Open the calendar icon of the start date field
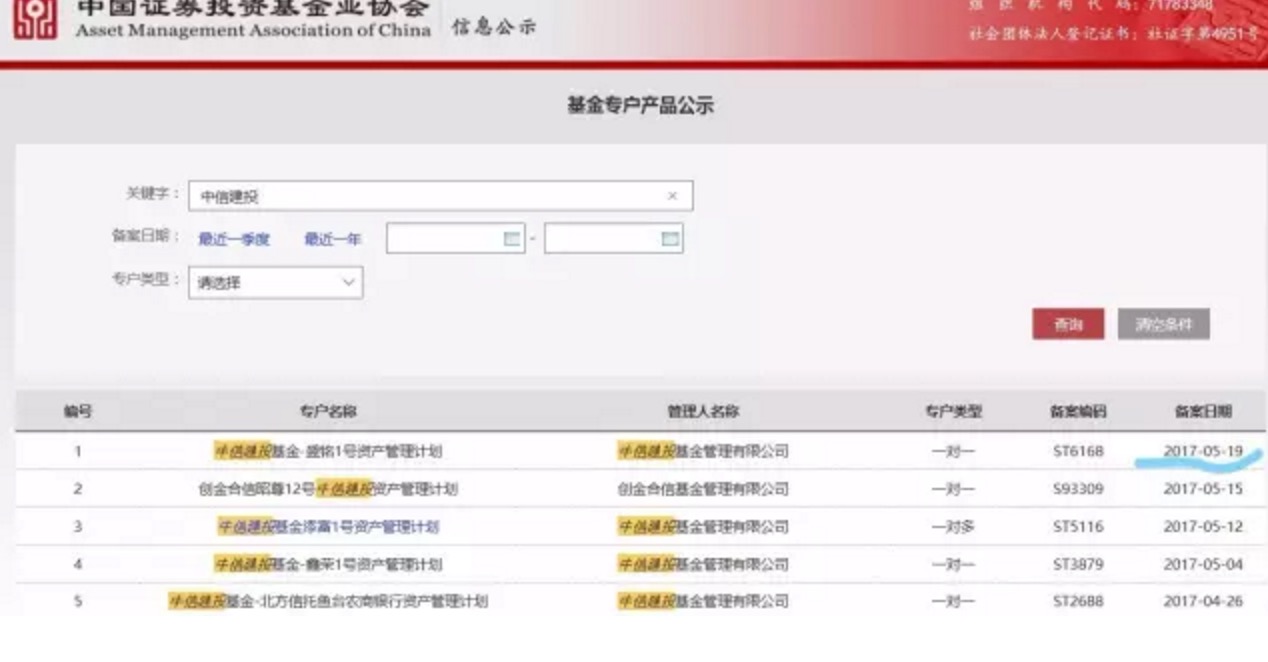1268x662 pixels. tap(512, 239)
